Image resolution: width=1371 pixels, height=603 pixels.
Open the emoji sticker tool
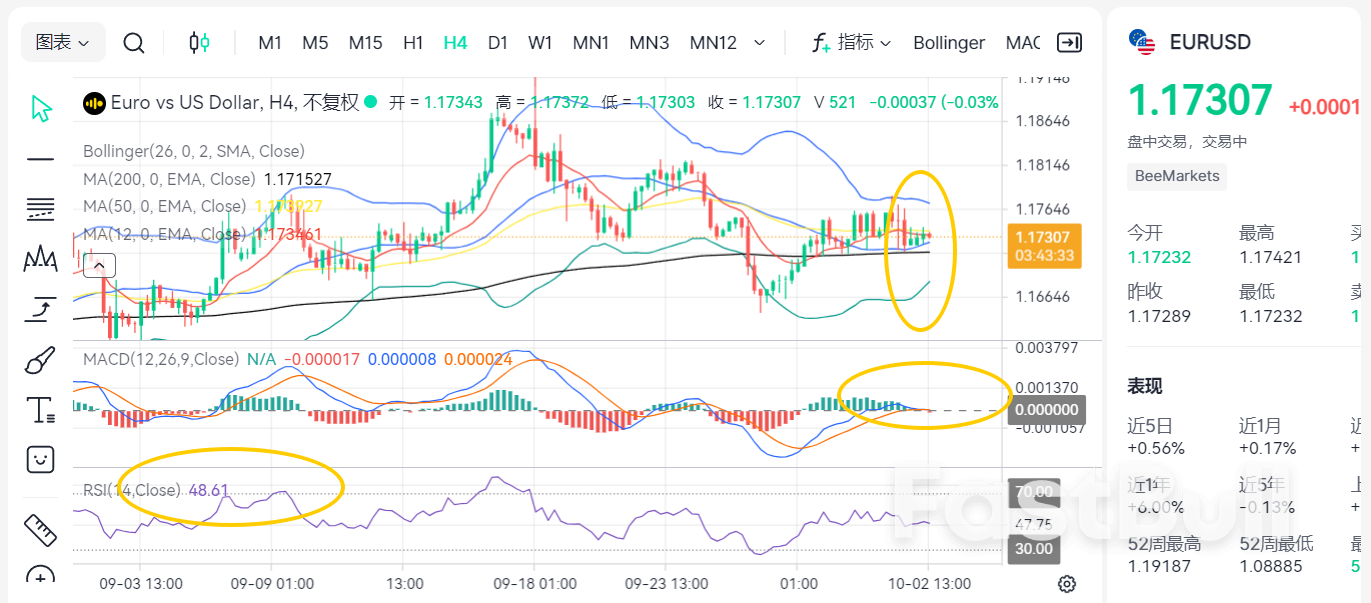[x=40, y=459]
